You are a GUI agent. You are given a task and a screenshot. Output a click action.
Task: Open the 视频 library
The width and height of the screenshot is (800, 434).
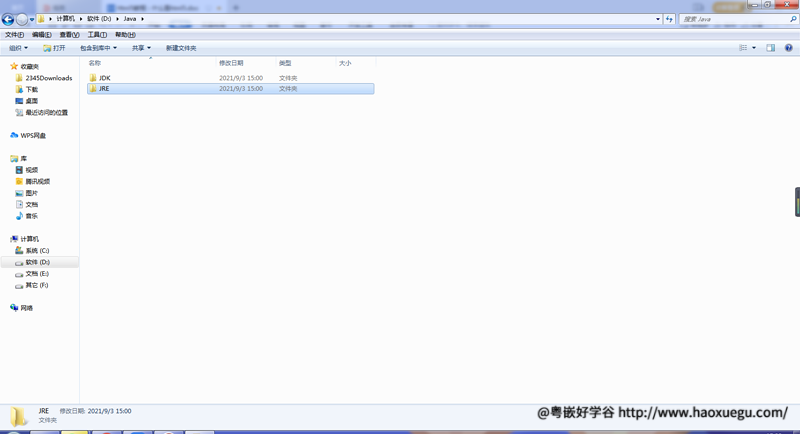32,170
